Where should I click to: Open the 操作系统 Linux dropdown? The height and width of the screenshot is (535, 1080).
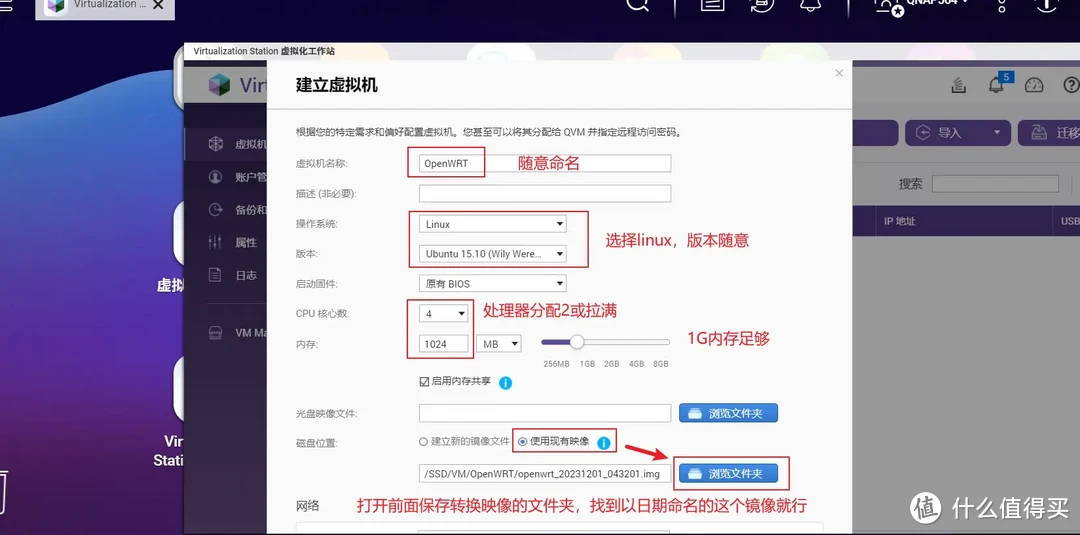click(x=492, y=224)
